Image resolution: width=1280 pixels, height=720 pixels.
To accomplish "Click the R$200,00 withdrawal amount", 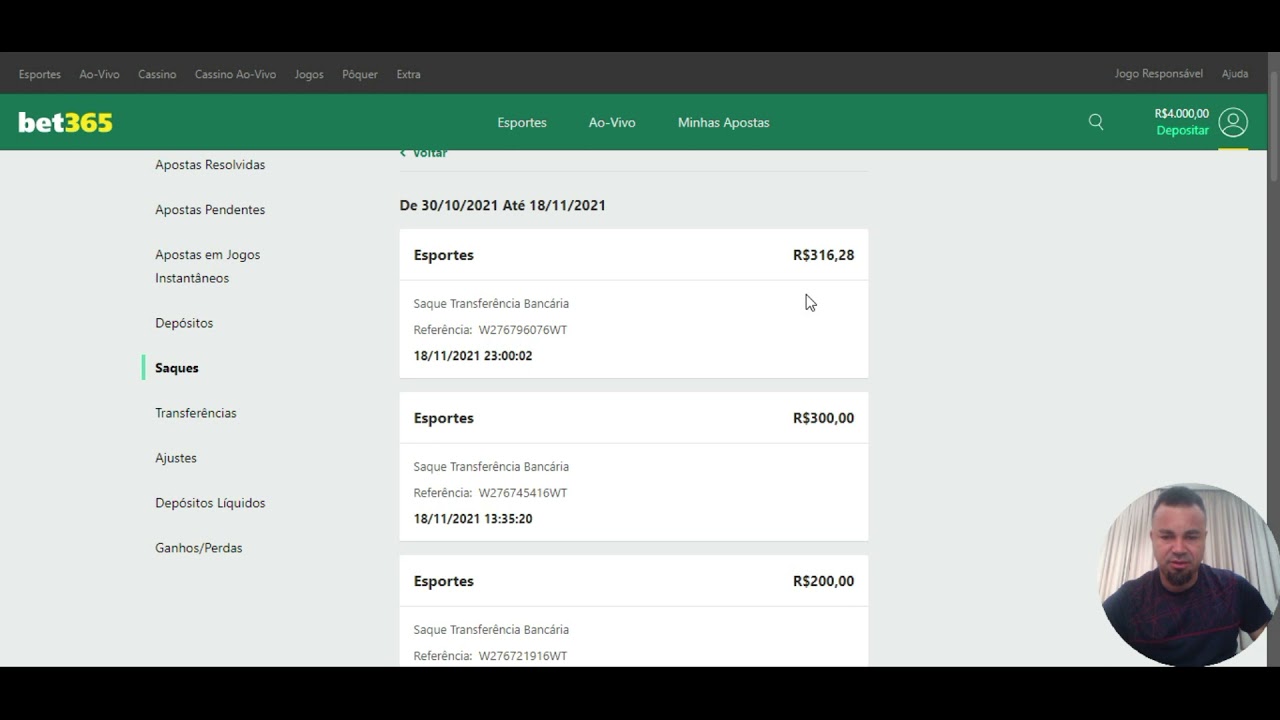I will [x=824, y=581].
